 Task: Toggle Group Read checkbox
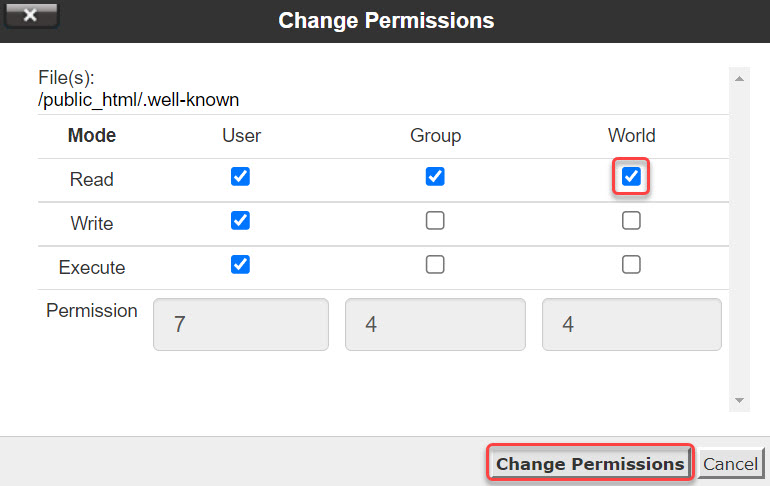(435, 177)
